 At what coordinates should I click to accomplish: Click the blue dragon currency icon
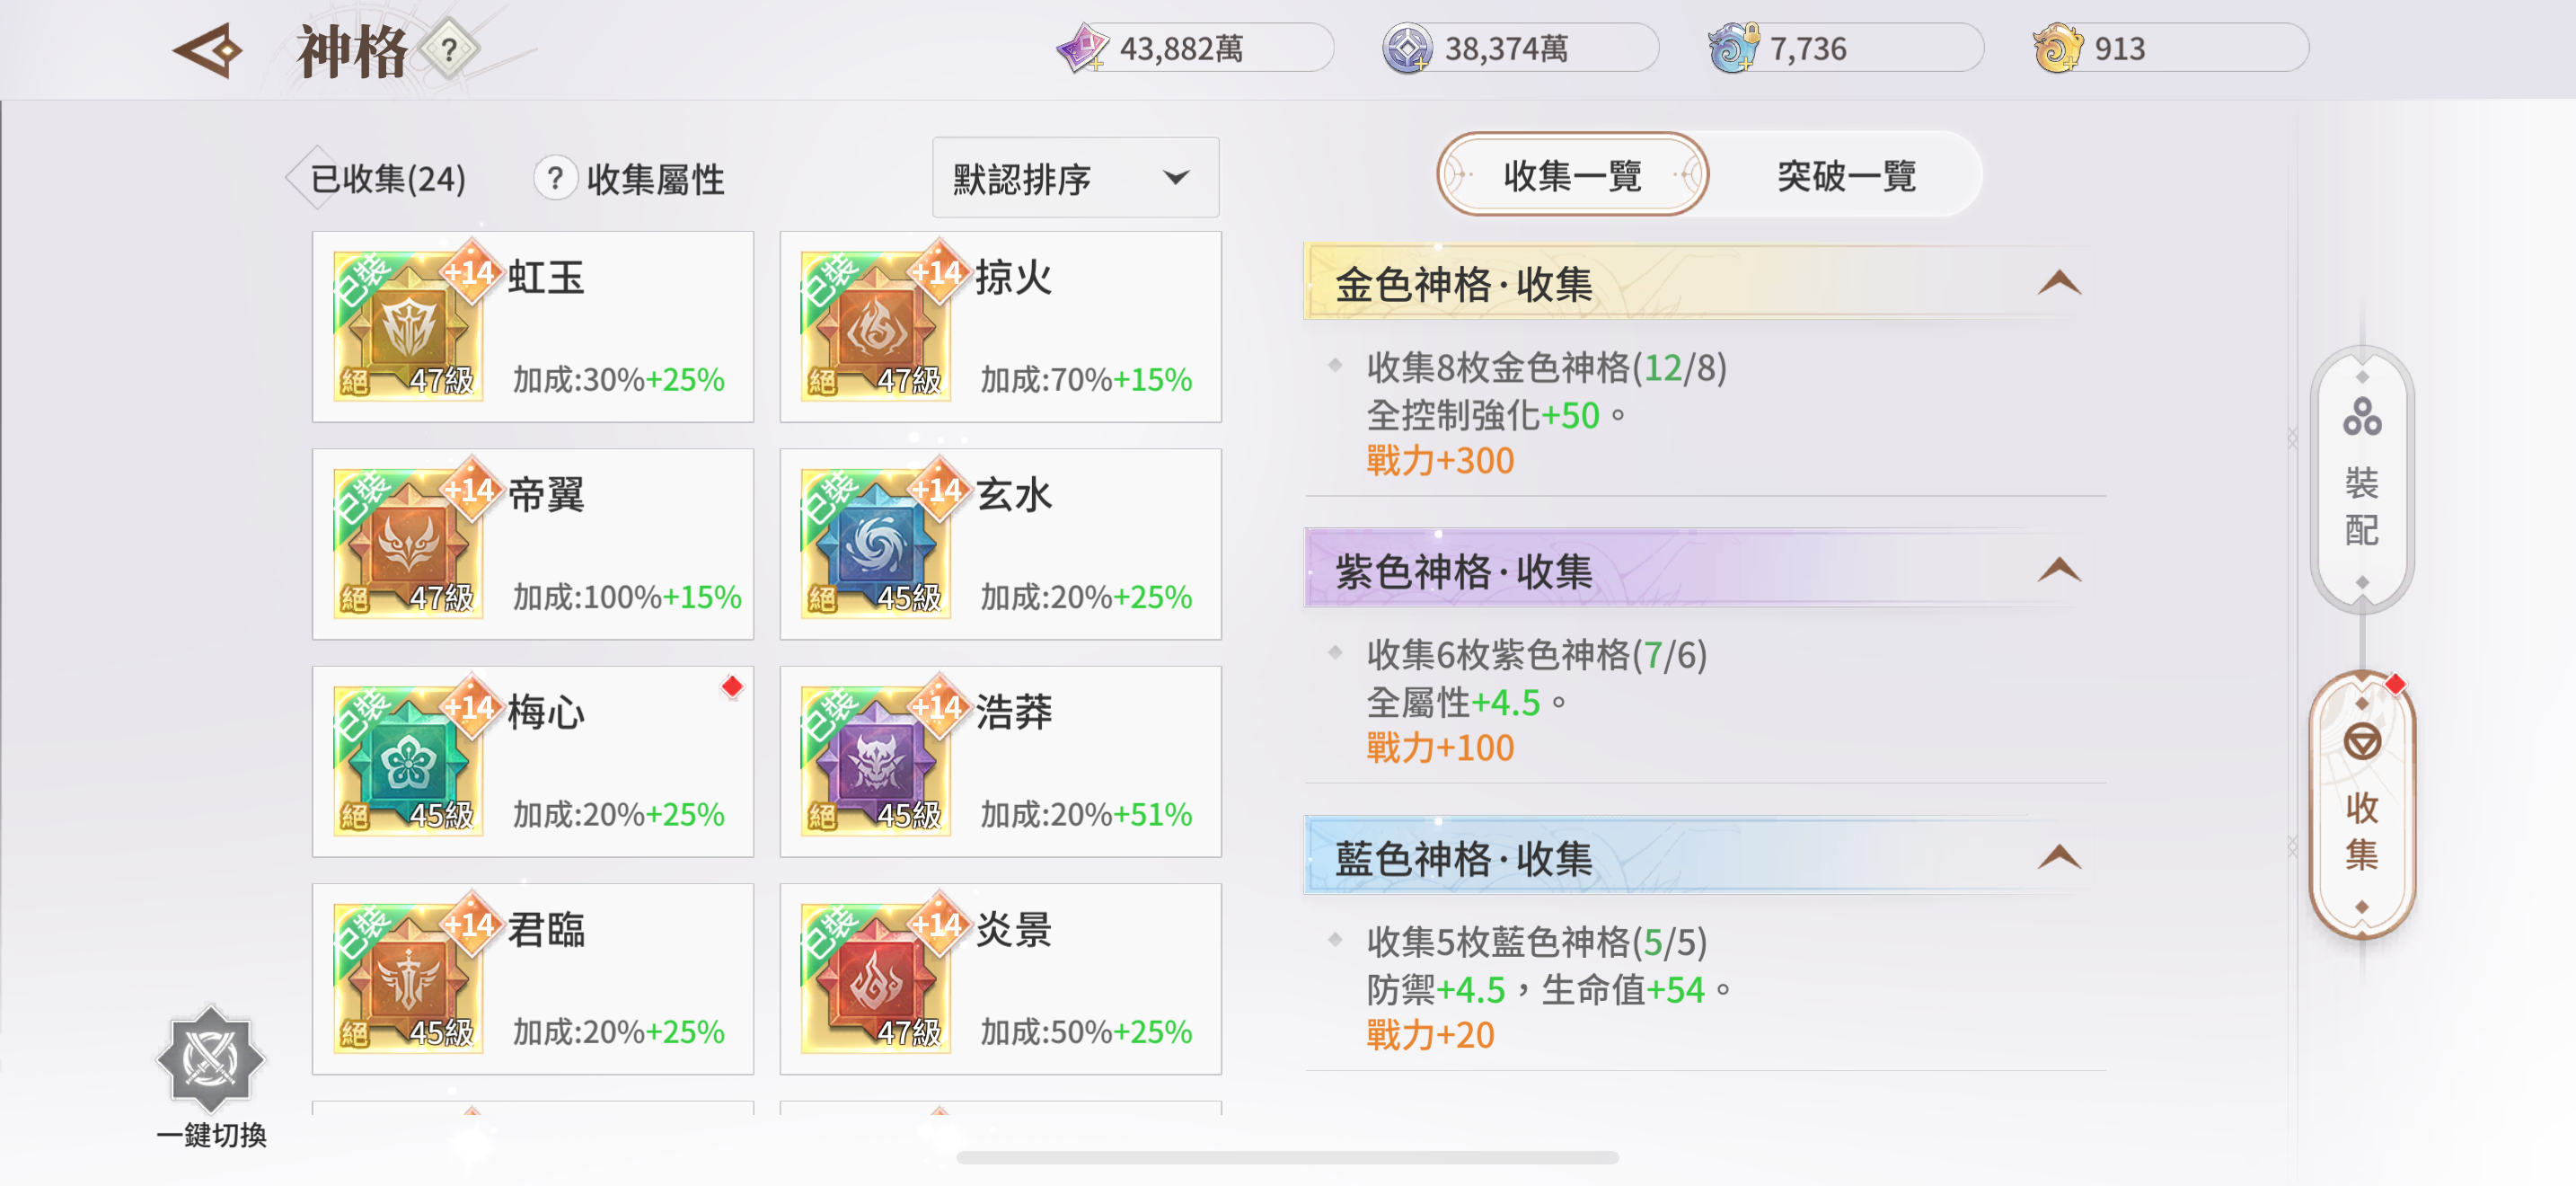pyautogui.click(x=1732, y=49)
